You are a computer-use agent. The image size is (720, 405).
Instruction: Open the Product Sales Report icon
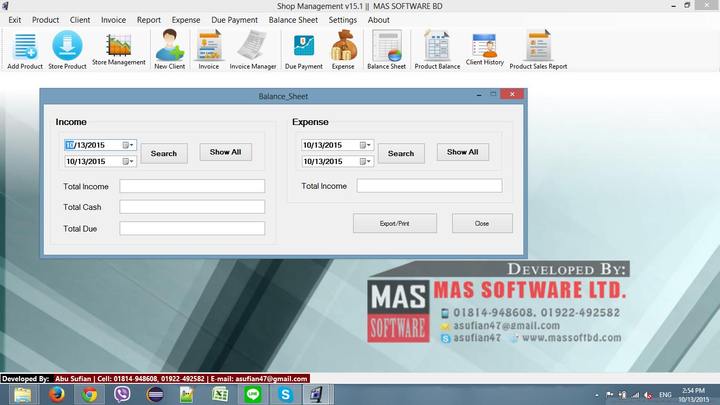538,48
